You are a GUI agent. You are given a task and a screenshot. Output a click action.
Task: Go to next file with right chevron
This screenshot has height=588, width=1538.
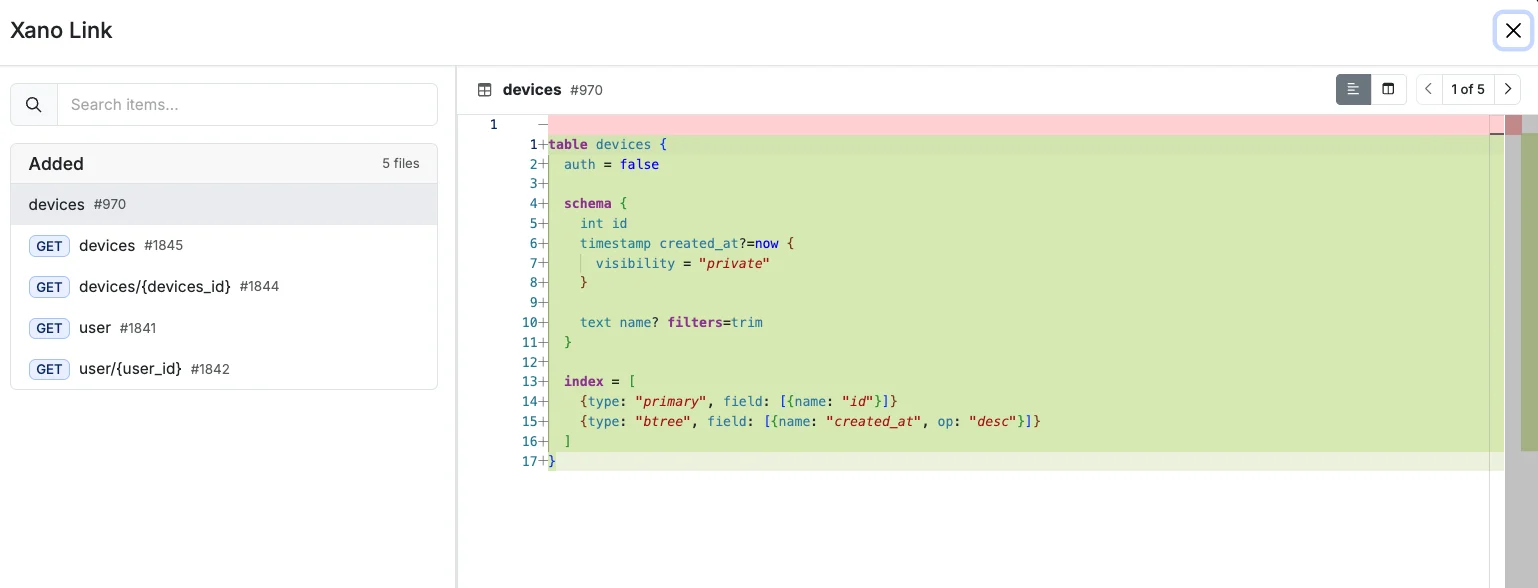click(1508, 89)
